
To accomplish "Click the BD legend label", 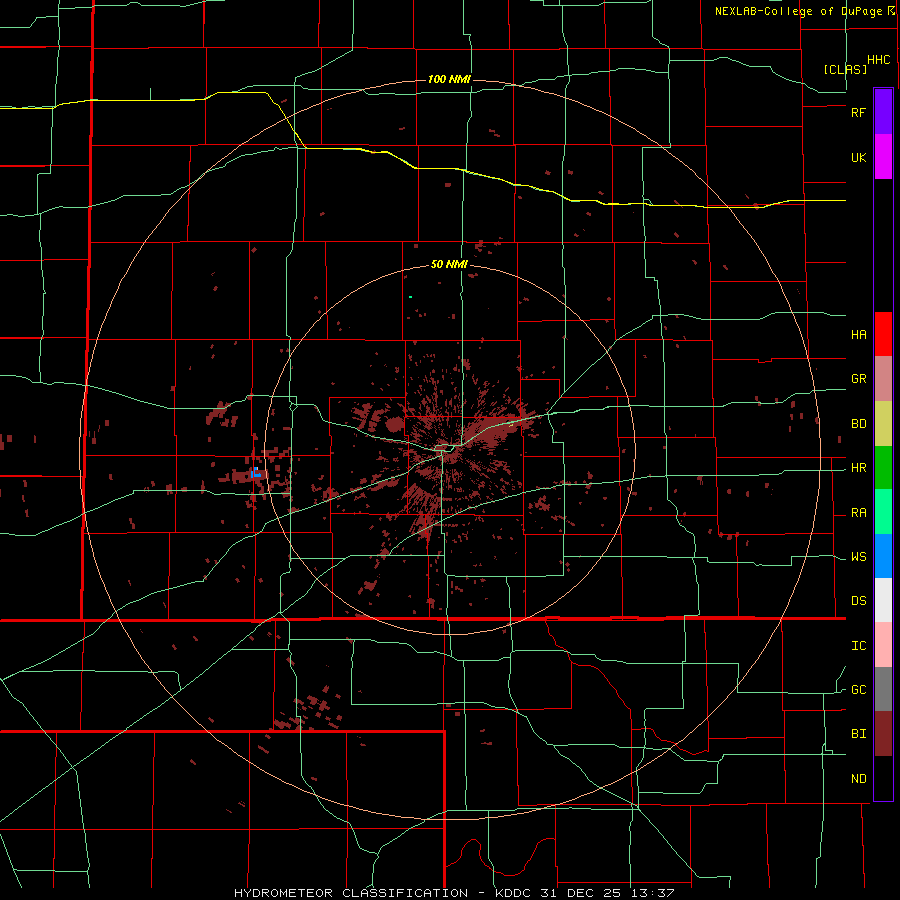I will coord(858,424).
